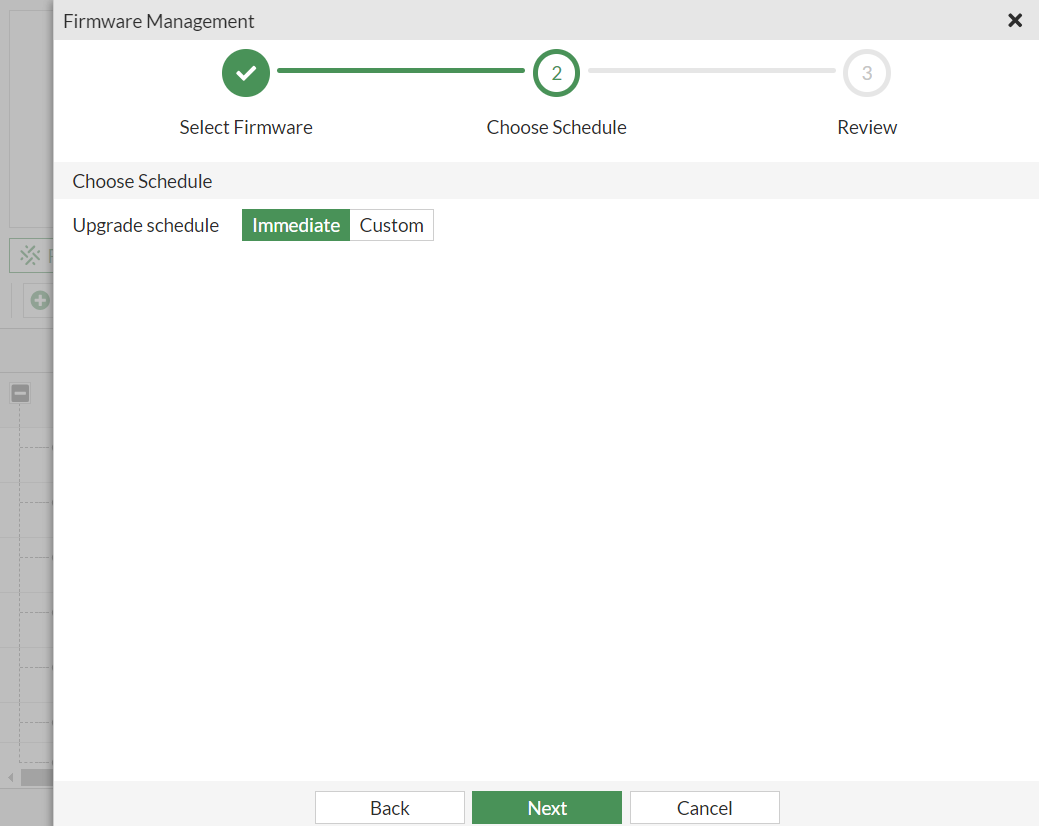Click the grey circle above the Review label

click(x=866, y=72)
